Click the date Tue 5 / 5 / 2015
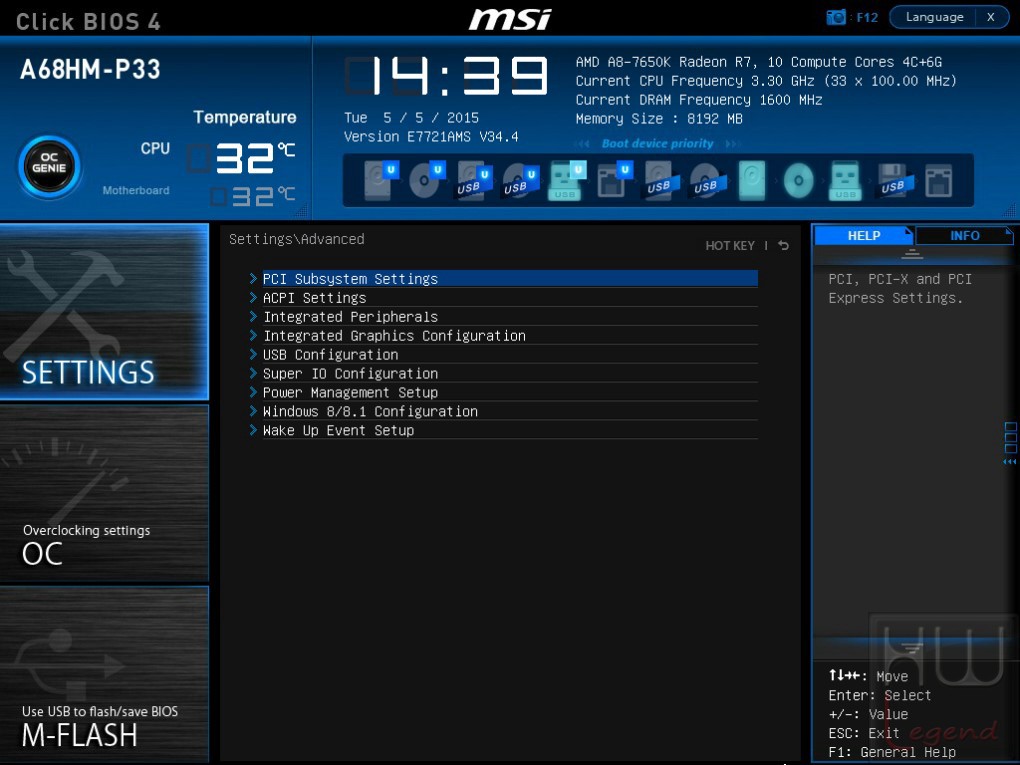Viewport: 1020px width, 765px height. (x=411, y=118)
